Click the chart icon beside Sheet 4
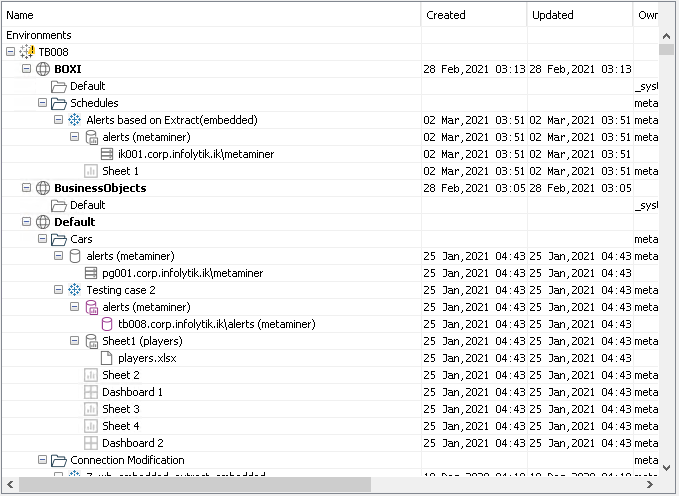679x496 pixels. coord(91,426)
